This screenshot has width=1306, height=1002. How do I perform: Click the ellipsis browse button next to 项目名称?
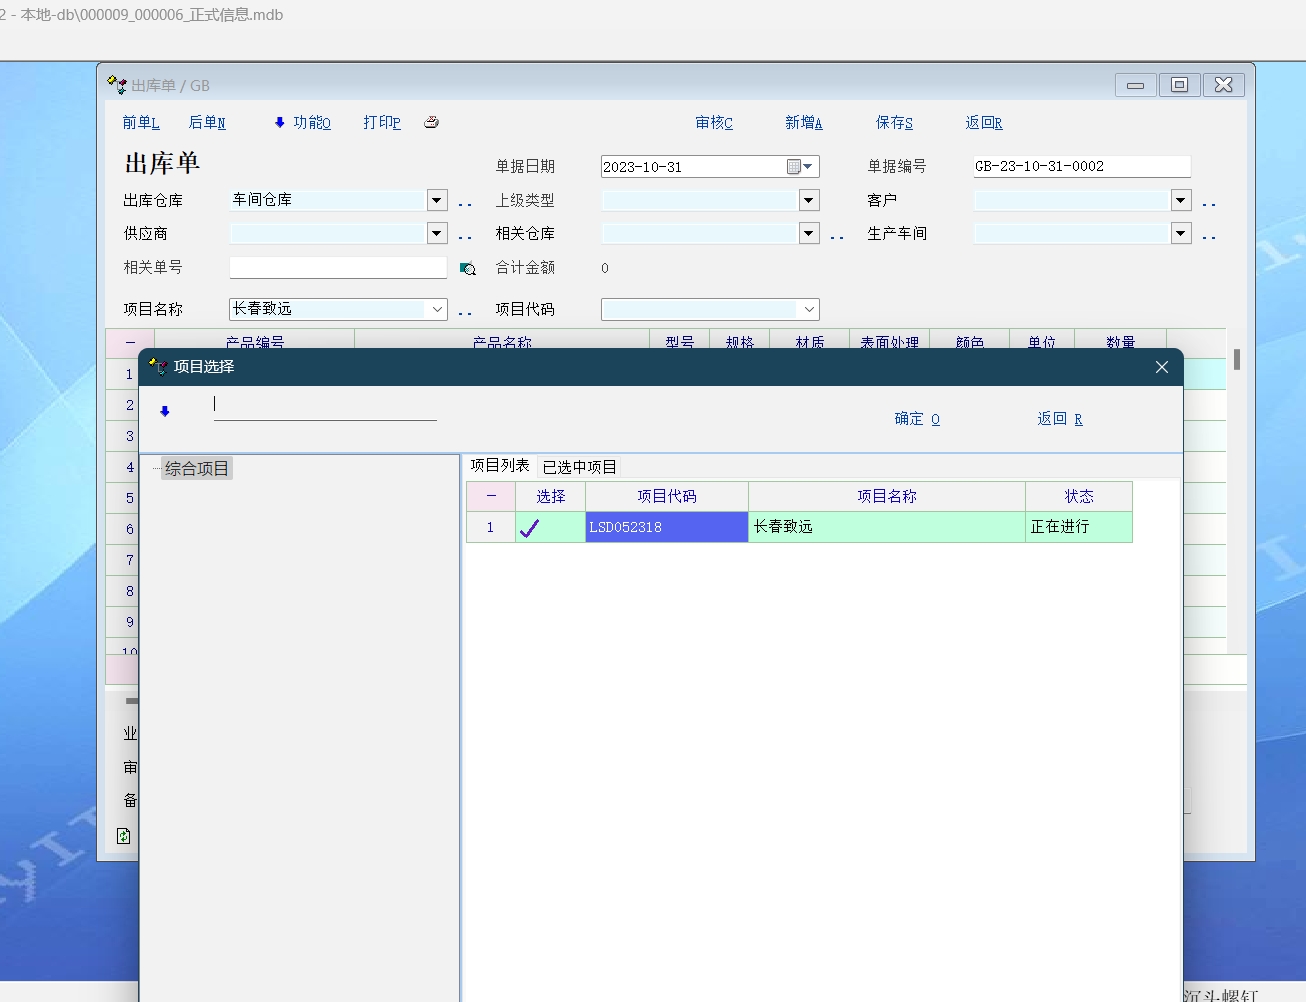465,311
